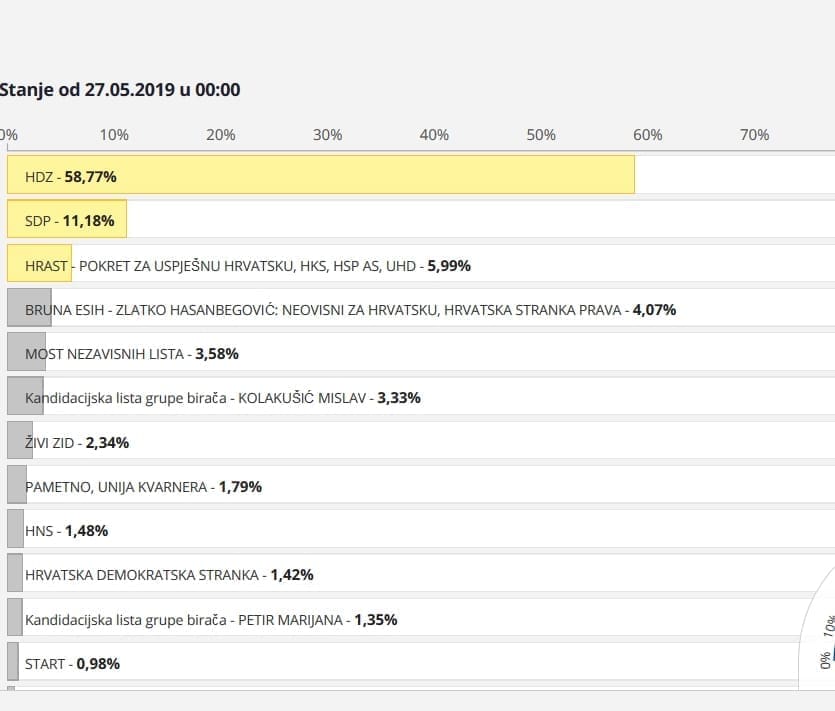
Task: Select the PAMETNO, UNIJA KVARNERA row
Action: click(143, 486)
